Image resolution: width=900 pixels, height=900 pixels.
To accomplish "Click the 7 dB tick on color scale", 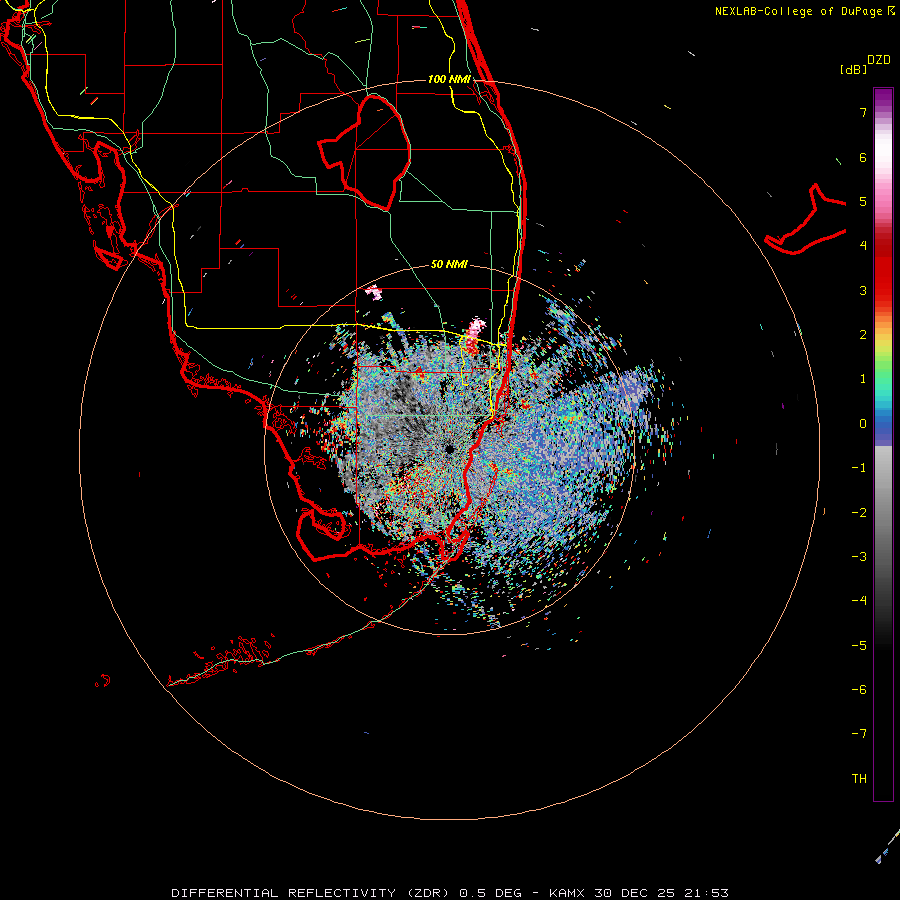I will (863, 112).
